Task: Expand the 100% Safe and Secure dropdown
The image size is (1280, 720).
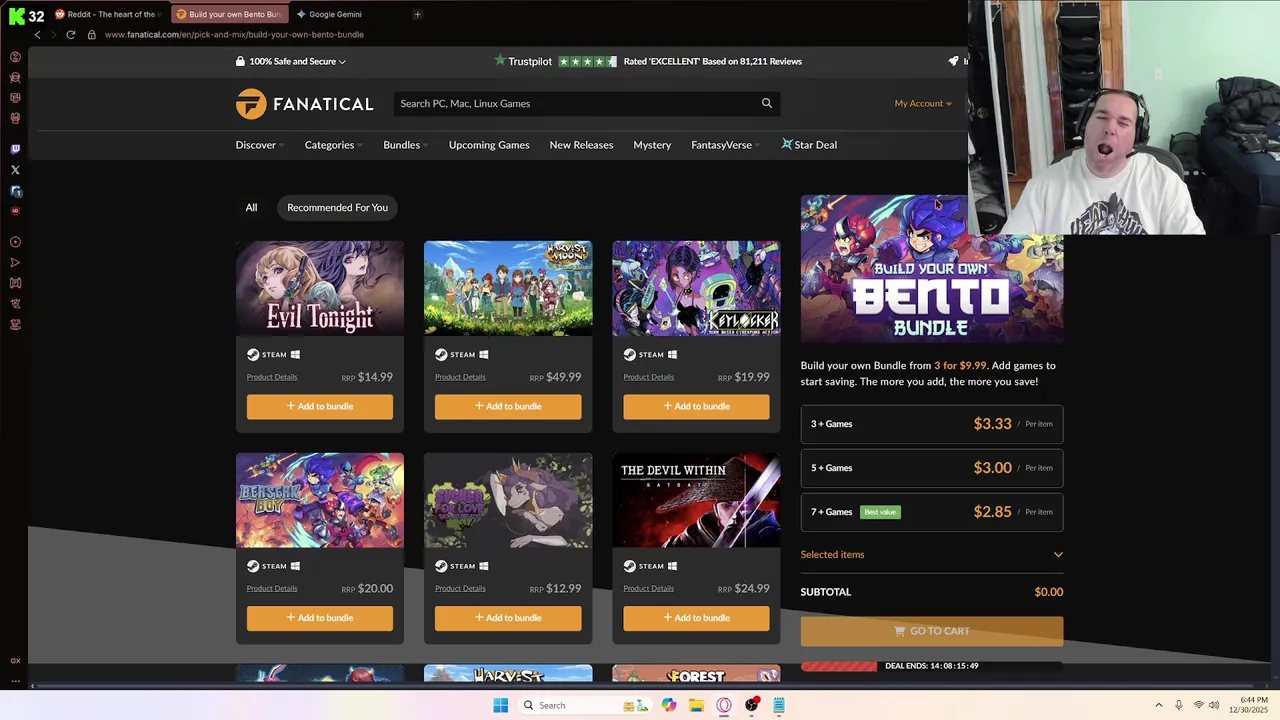Action: pos(291,61)
